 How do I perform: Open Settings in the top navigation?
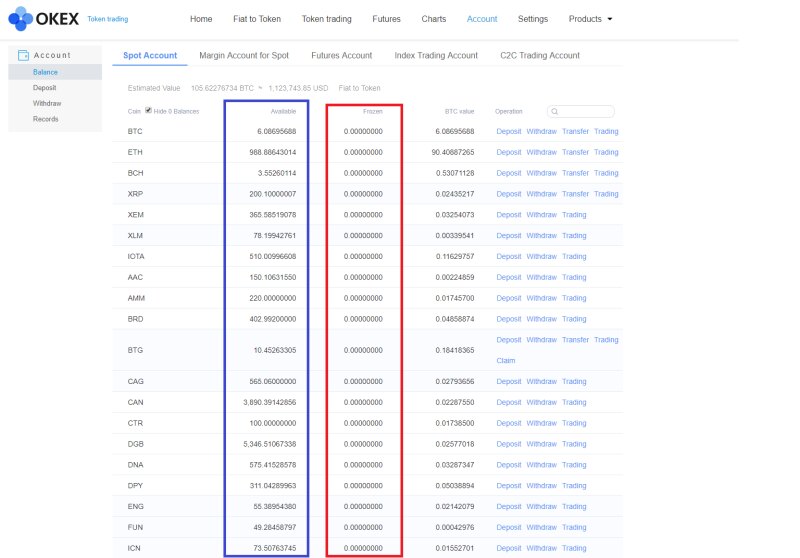point(533,19)
